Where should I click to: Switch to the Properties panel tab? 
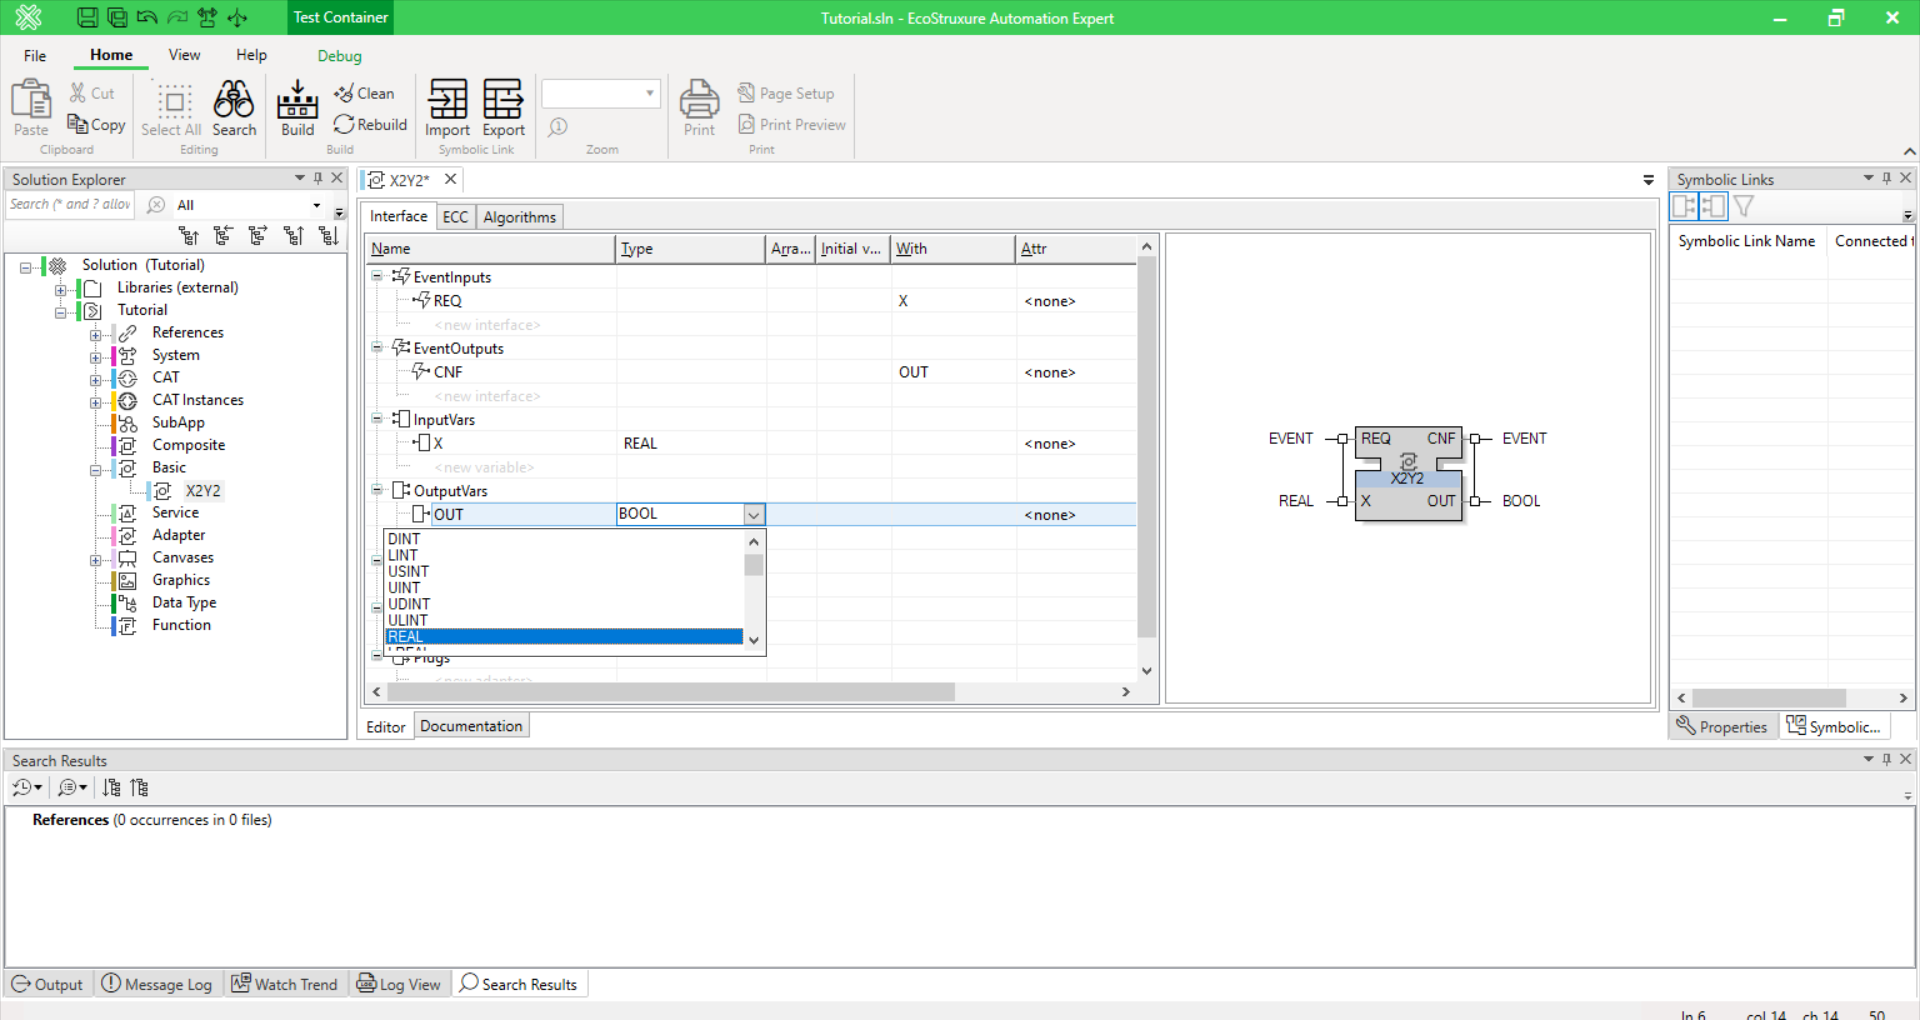(1723, 727)
